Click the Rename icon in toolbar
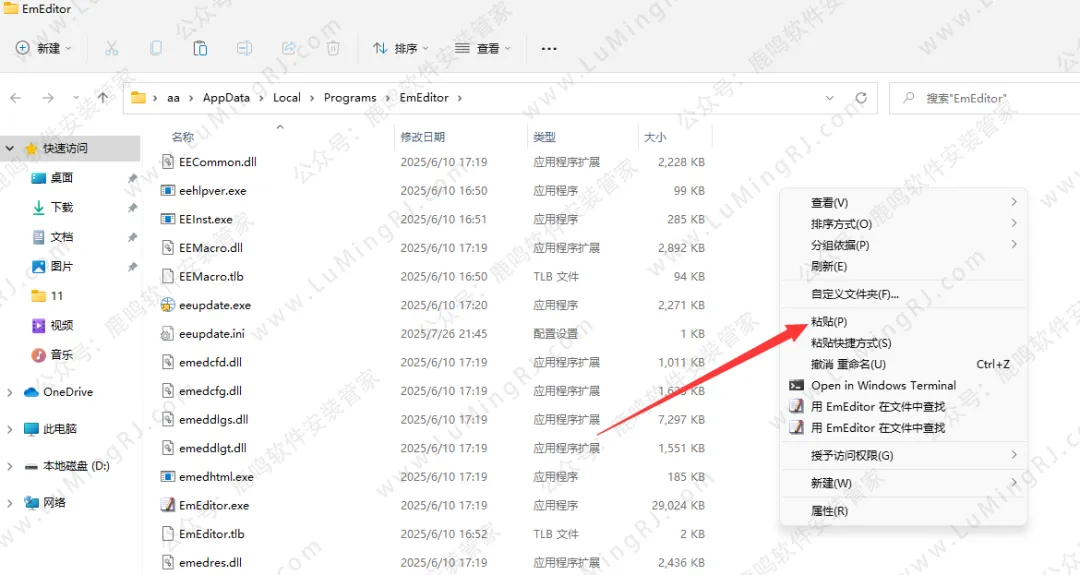1080x575 pixels. [x=244, y=48]
